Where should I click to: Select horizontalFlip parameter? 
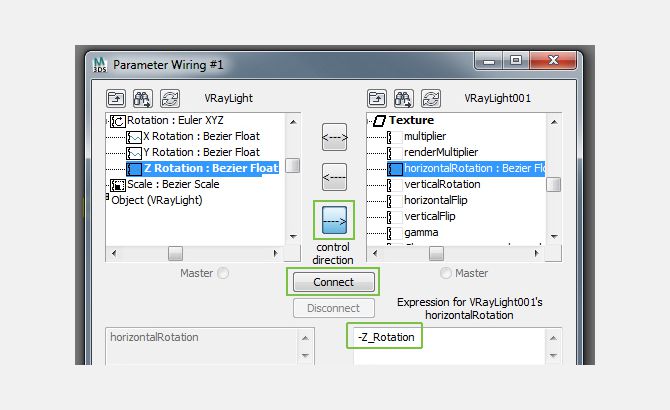coord(435,200)
